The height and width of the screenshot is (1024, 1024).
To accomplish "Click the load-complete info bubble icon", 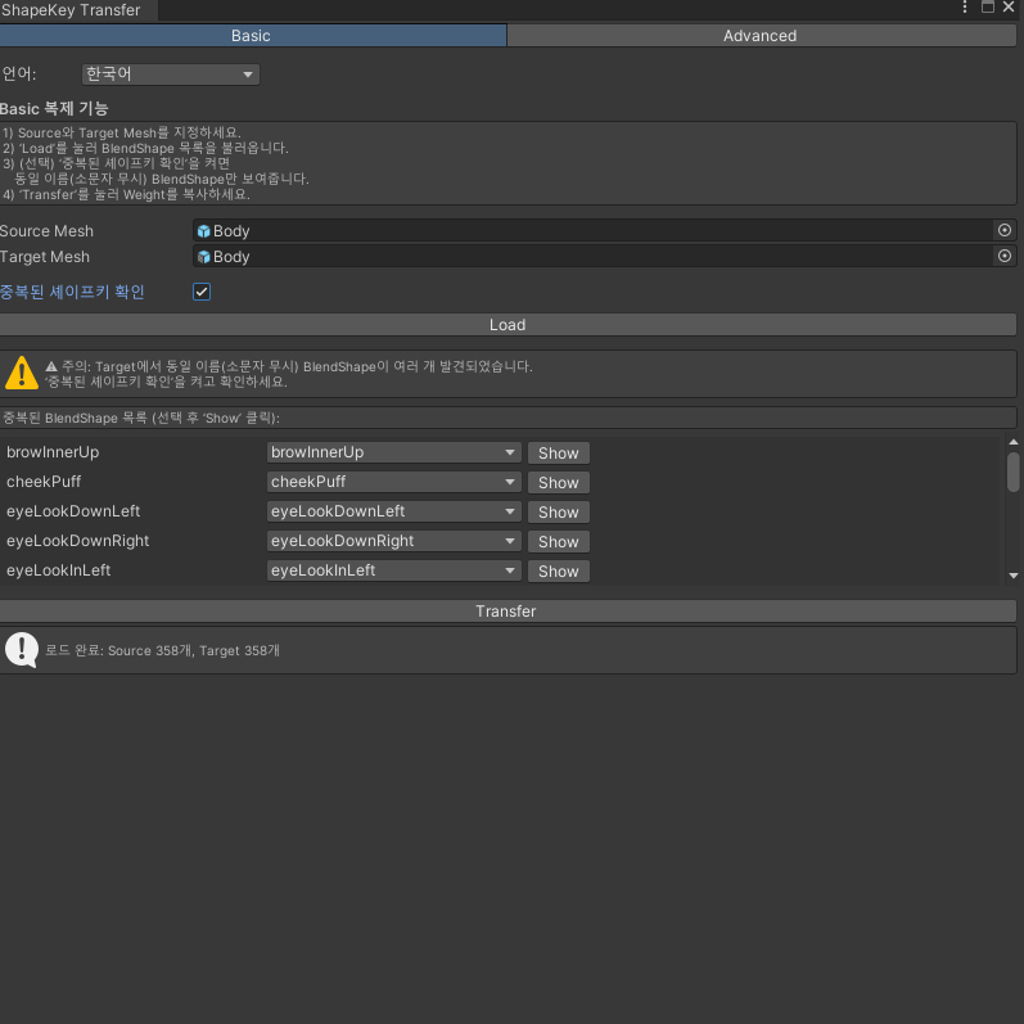I will point(21,649).
